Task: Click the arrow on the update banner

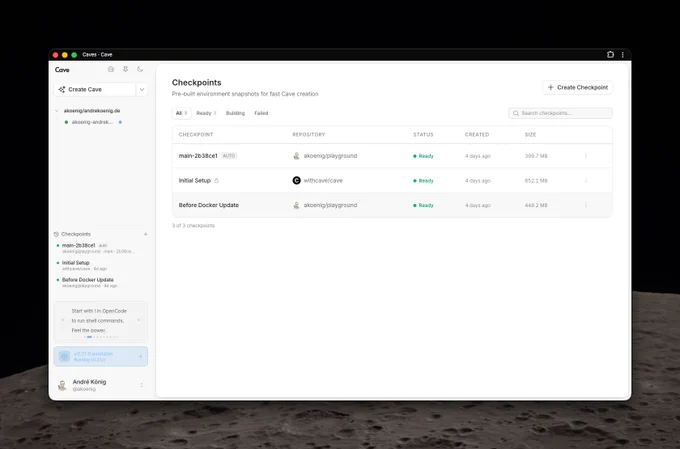Action: coord(140,357)
